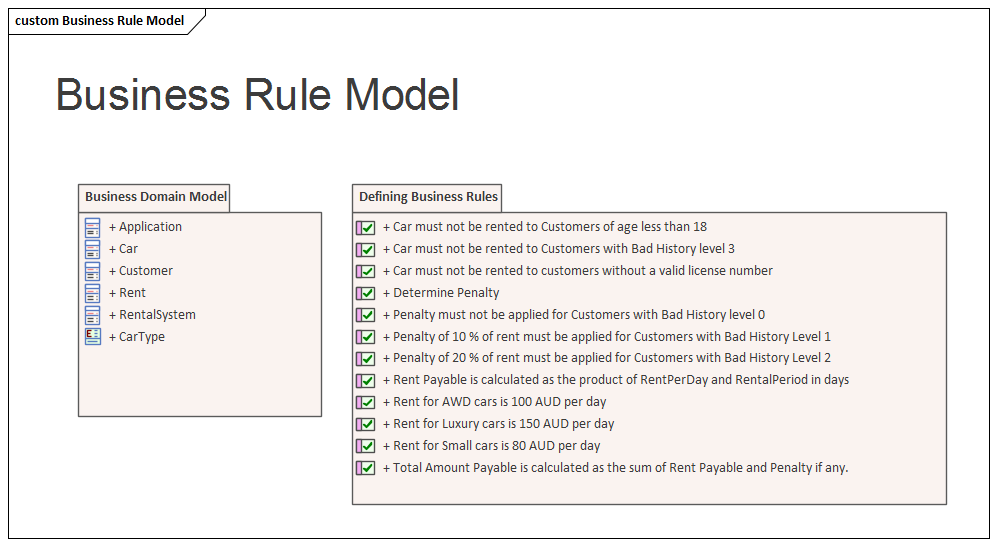
Task: Click icon for Rent for Luxury cars rule
Action: click(366, 424)
